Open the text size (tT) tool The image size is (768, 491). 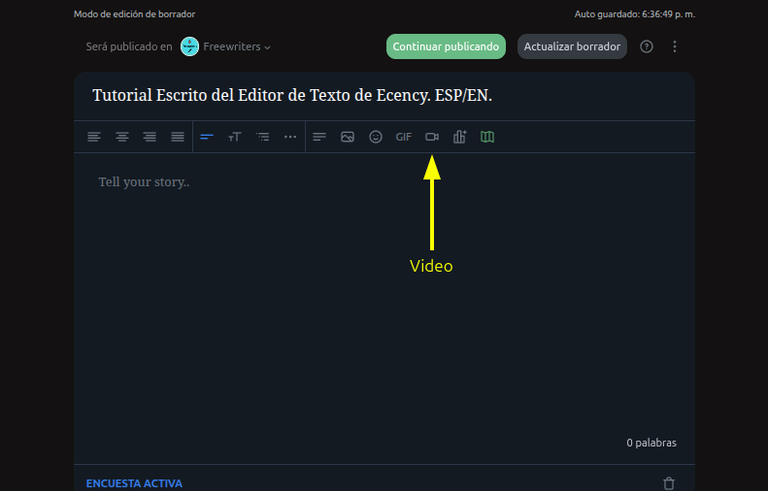pyautogui.click(x=235, y=137)
